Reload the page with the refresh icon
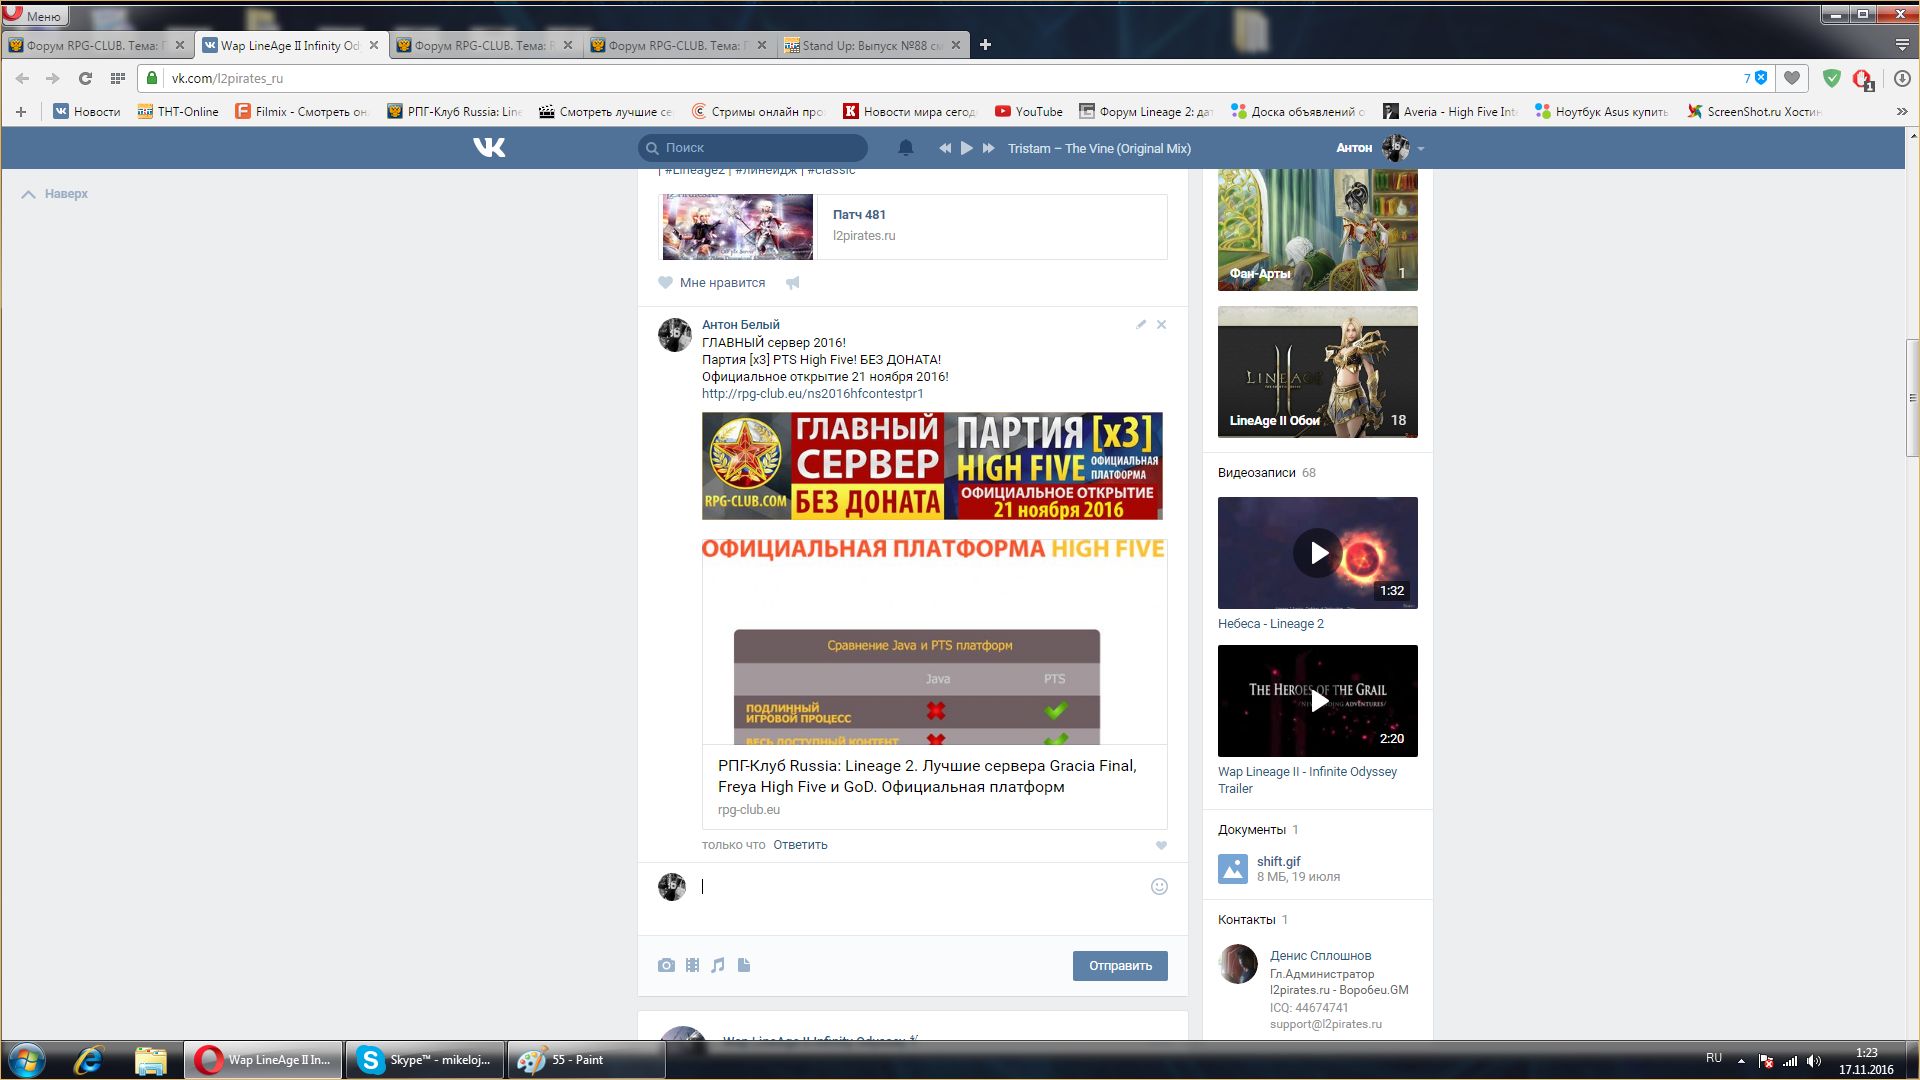The width and height of the screenshot is (1920, 1080). [85, 78]
